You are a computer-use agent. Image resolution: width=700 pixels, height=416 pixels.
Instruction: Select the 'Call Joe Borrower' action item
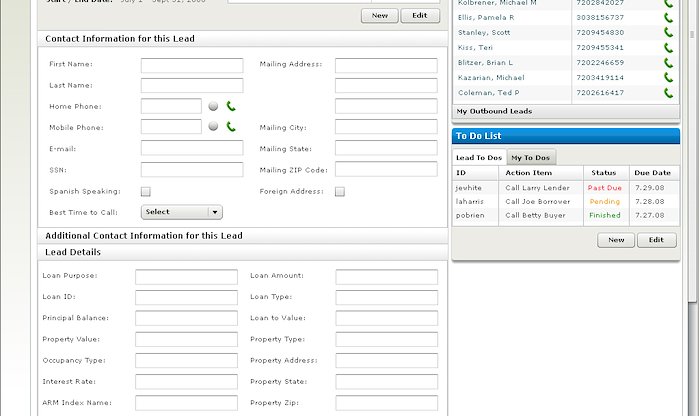pos(538,202)
